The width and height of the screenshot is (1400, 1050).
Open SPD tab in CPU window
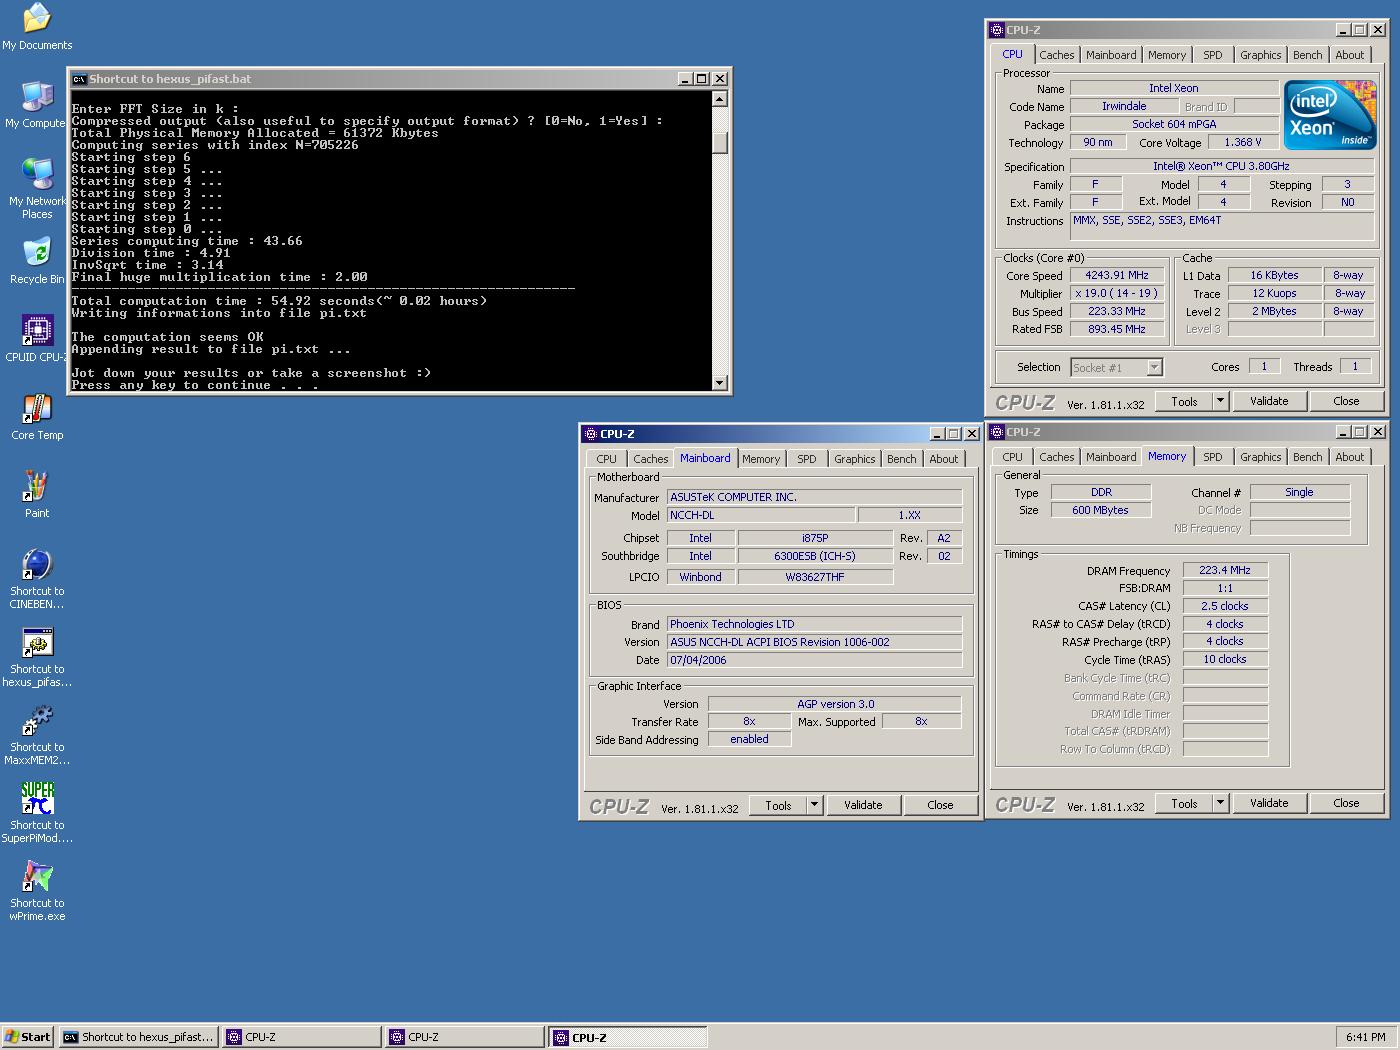coord(1213,55)
